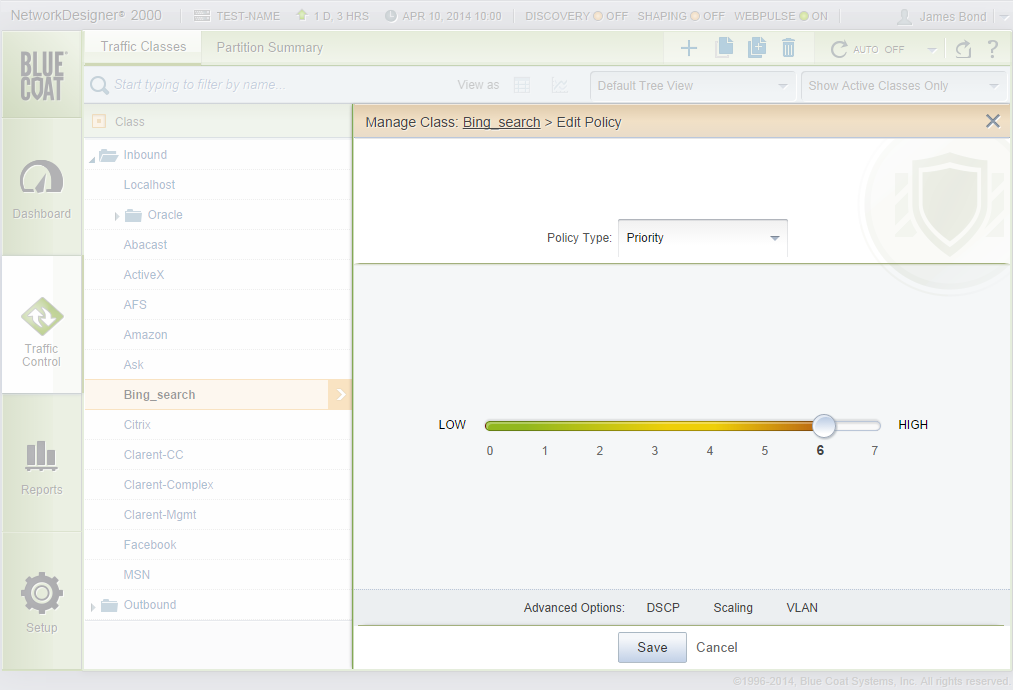Click the duplicate-with-plus toolbar icon
Viewport: 1013px width, 690px height.
757,47
